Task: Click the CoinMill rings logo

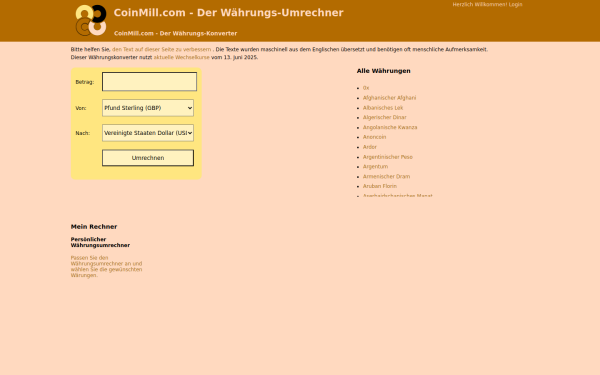Action: coord(91,20)
